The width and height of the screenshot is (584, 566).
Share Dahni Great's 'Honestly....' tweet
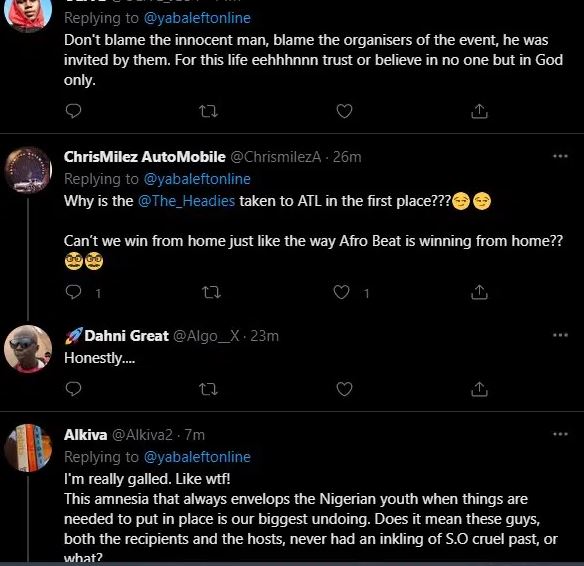coord(479,389)
